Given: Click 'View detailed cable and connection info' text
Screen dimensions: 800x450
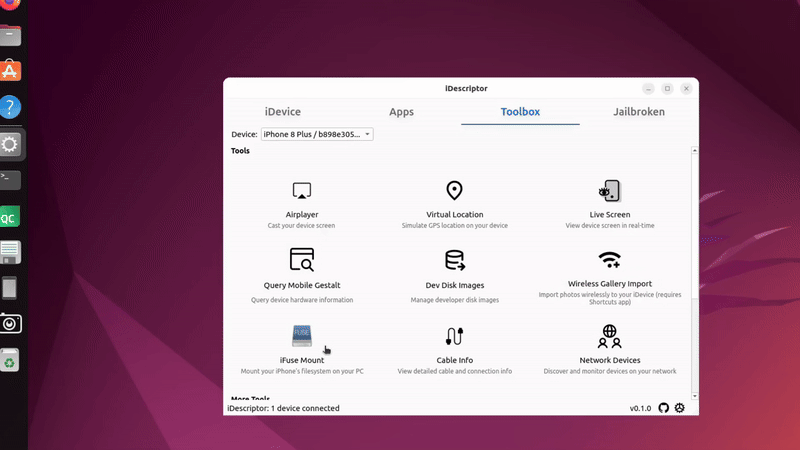Looking at the screenshot, I should tap(455, 371).
